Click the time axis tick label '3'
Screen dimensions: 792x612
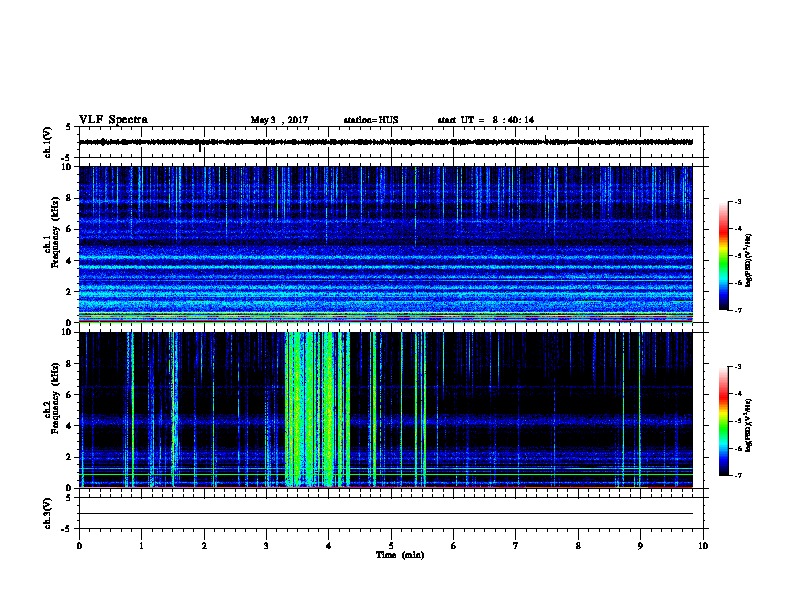tap(266, 546)
